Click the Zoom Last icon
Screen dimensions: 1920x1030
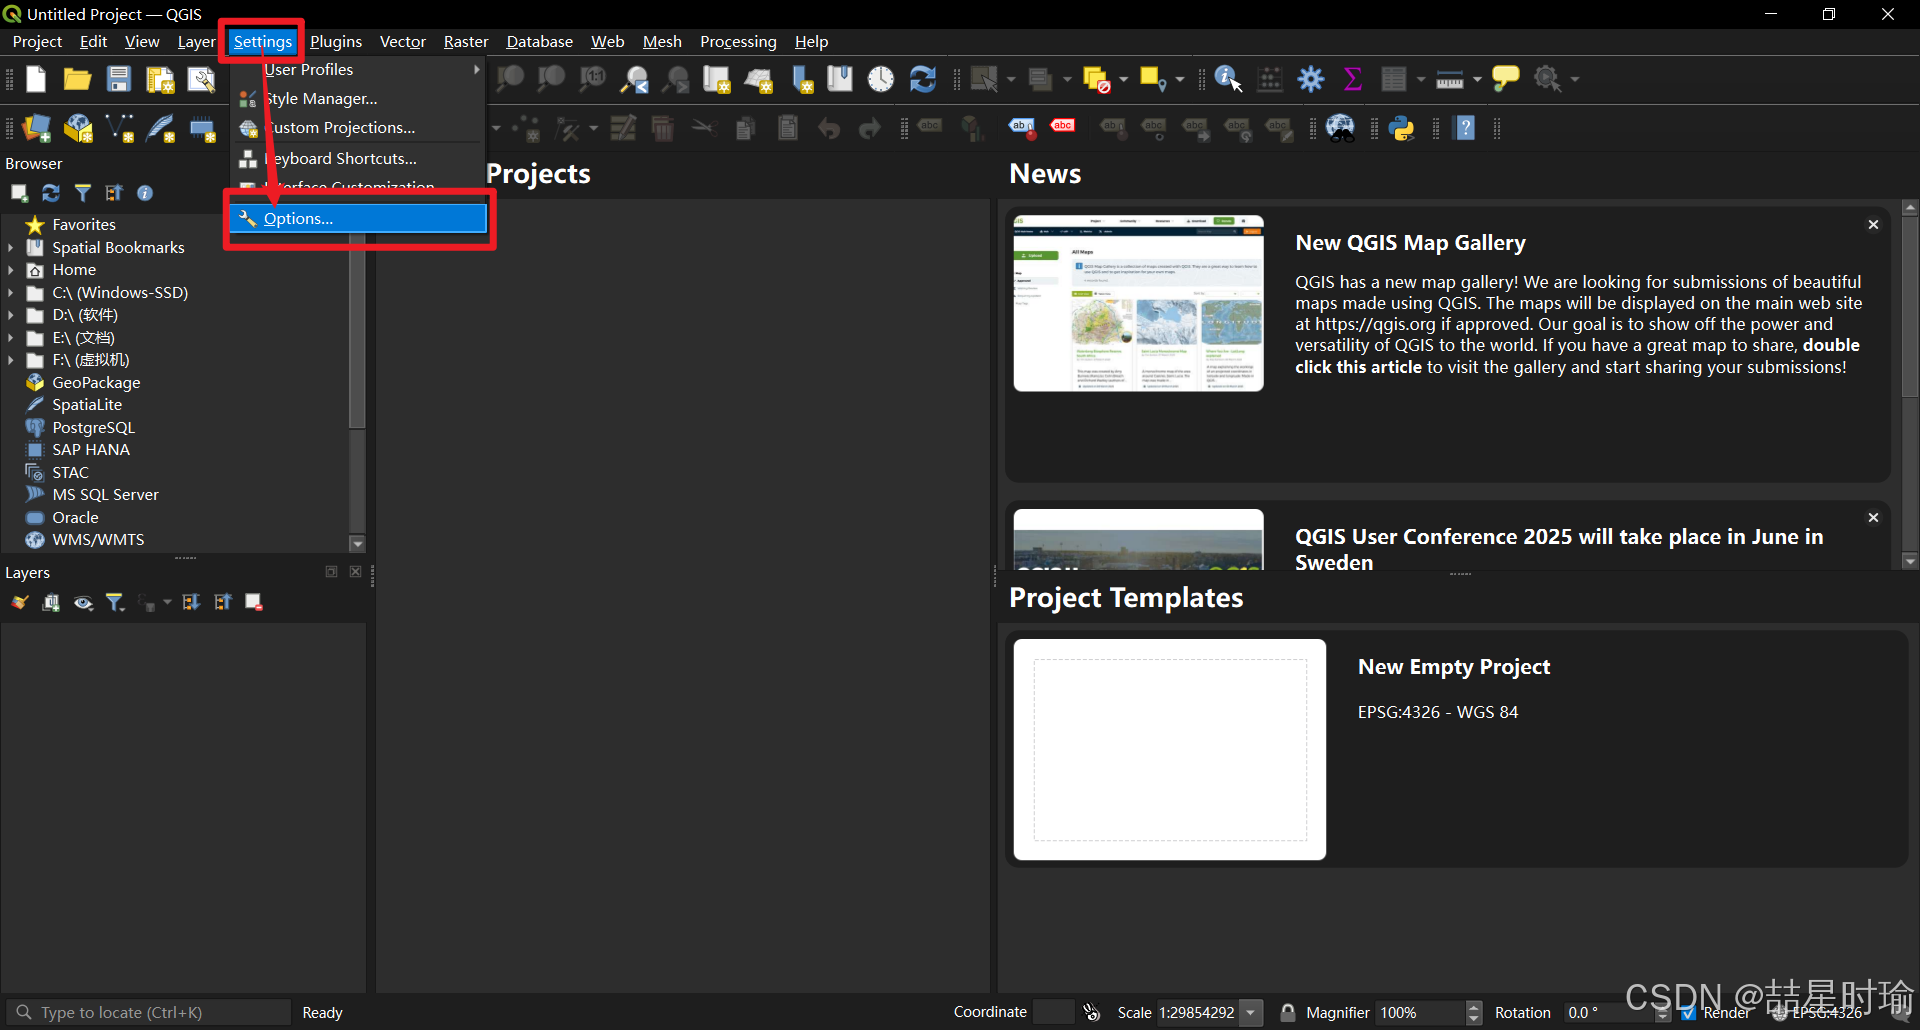[x=635, y=79]
